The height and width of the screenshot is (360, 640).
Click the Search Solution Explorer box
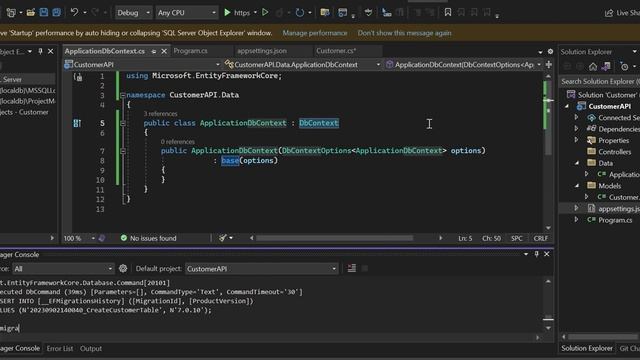pyautogui.click(x=599, y=82)
